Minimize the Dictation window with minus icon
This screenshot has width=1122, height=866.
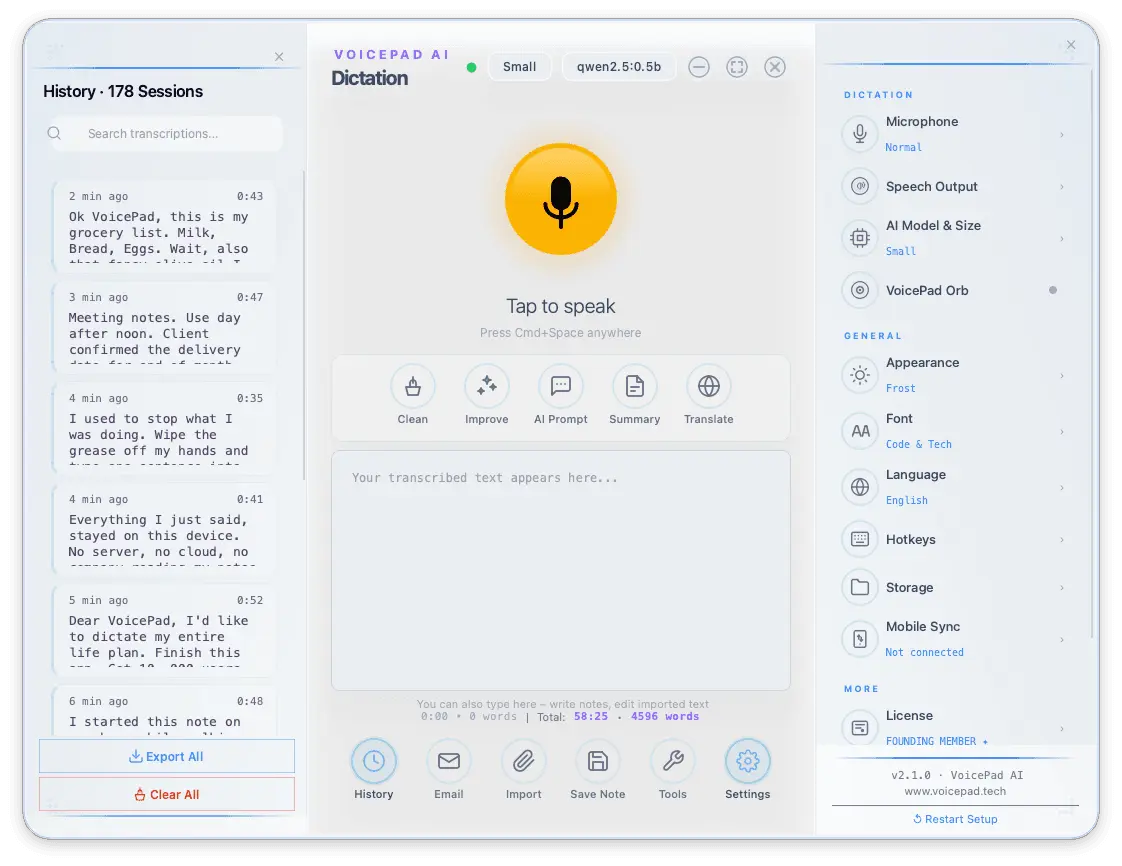[699, 67]
